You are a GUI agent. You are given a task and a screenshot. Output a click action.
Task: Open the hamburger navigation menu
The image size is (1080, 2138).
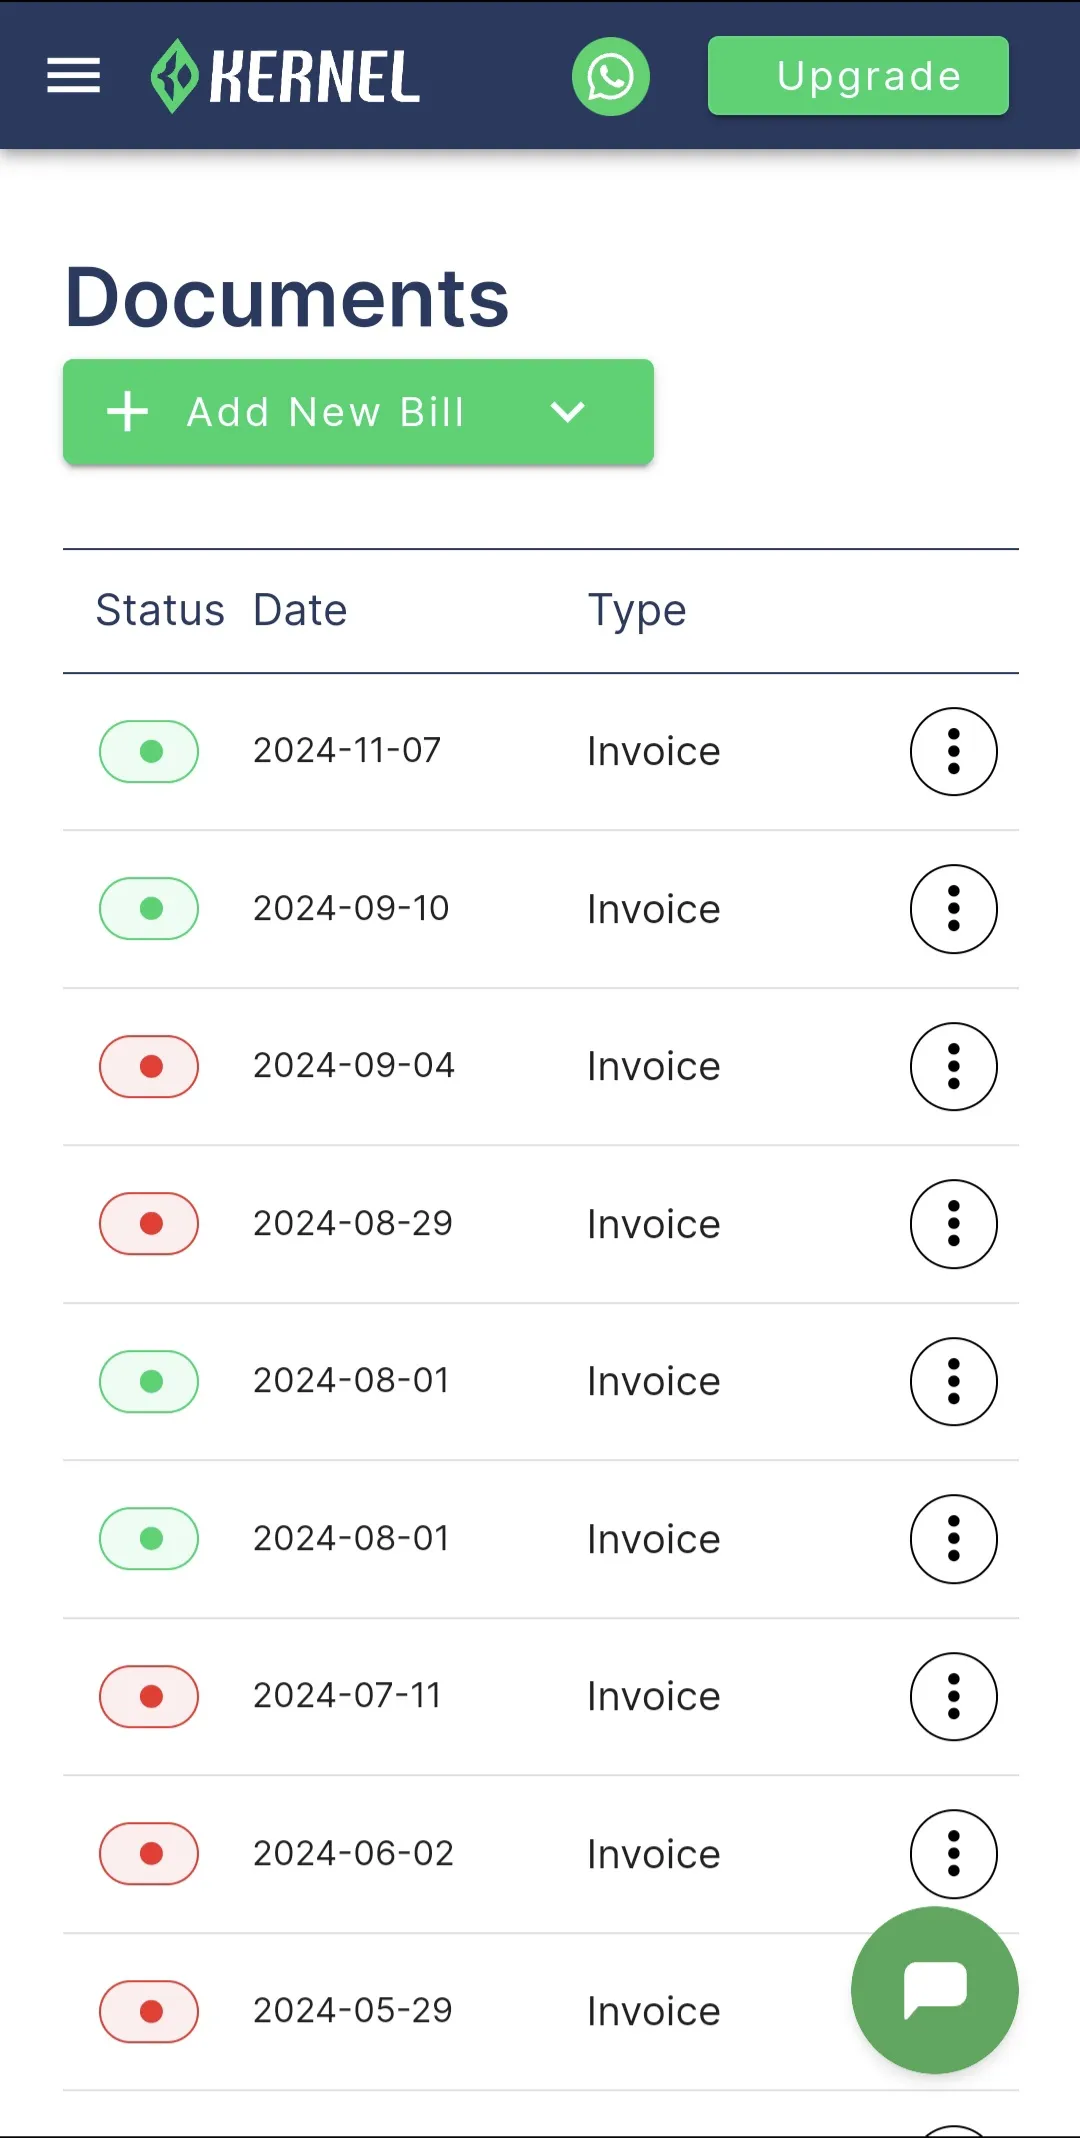(x=74, y=76)
